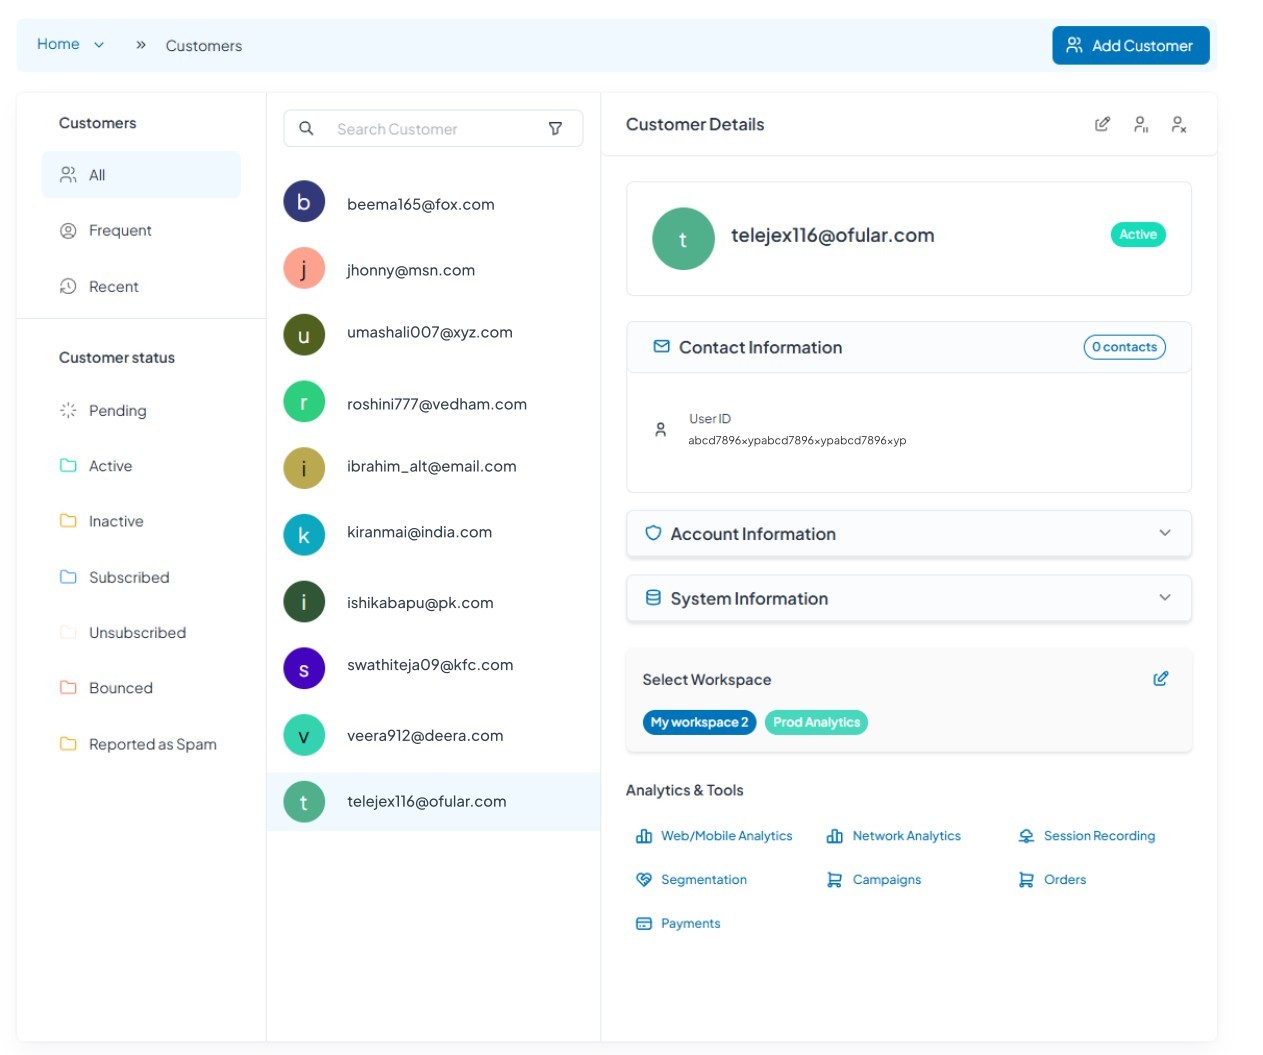Click the envelope icon beside Contact Information
This screenshot has height=1055, width=1263.
pos(661,346)
